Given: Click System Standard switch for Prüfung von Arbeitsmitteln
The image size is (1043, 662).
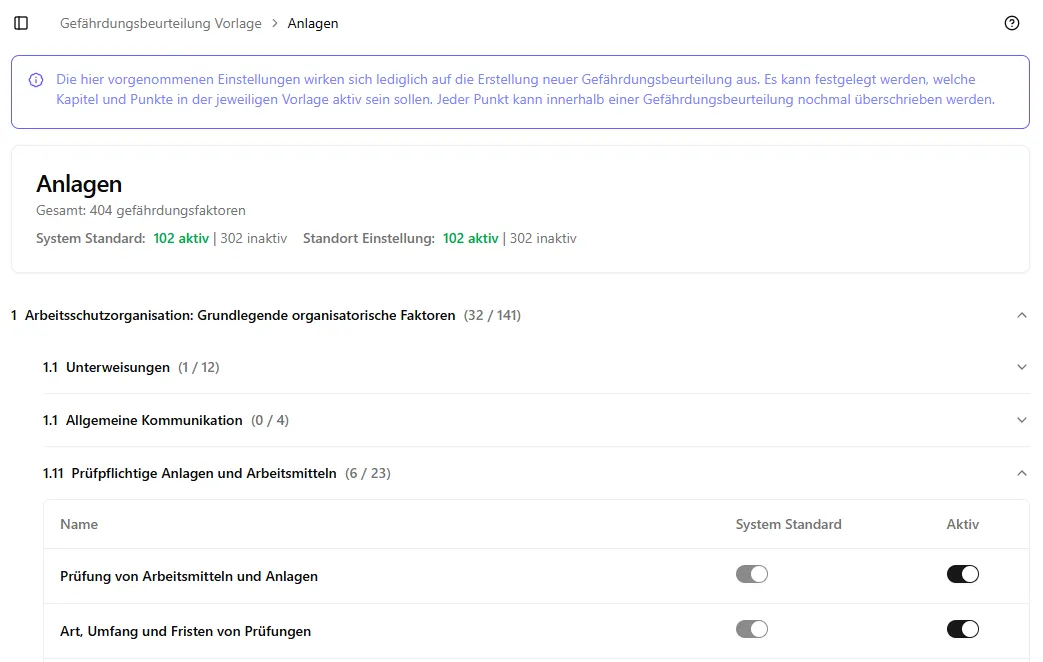Looking at the screenshot, I should click(x=751, y=574).
